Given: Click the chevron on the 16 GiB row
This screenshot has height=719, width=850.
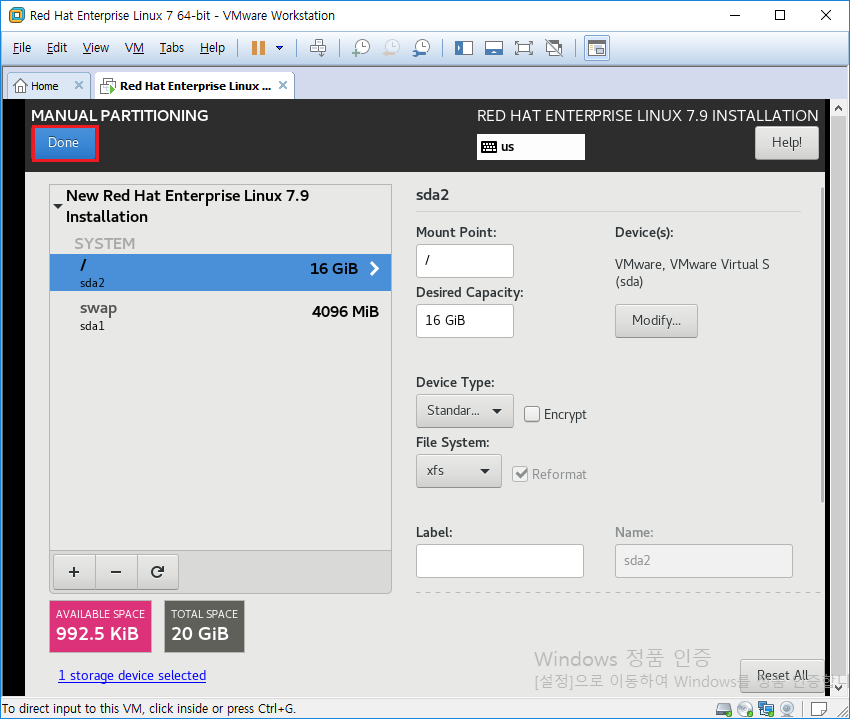Looking at the screenshot, I should pos(375,268).
